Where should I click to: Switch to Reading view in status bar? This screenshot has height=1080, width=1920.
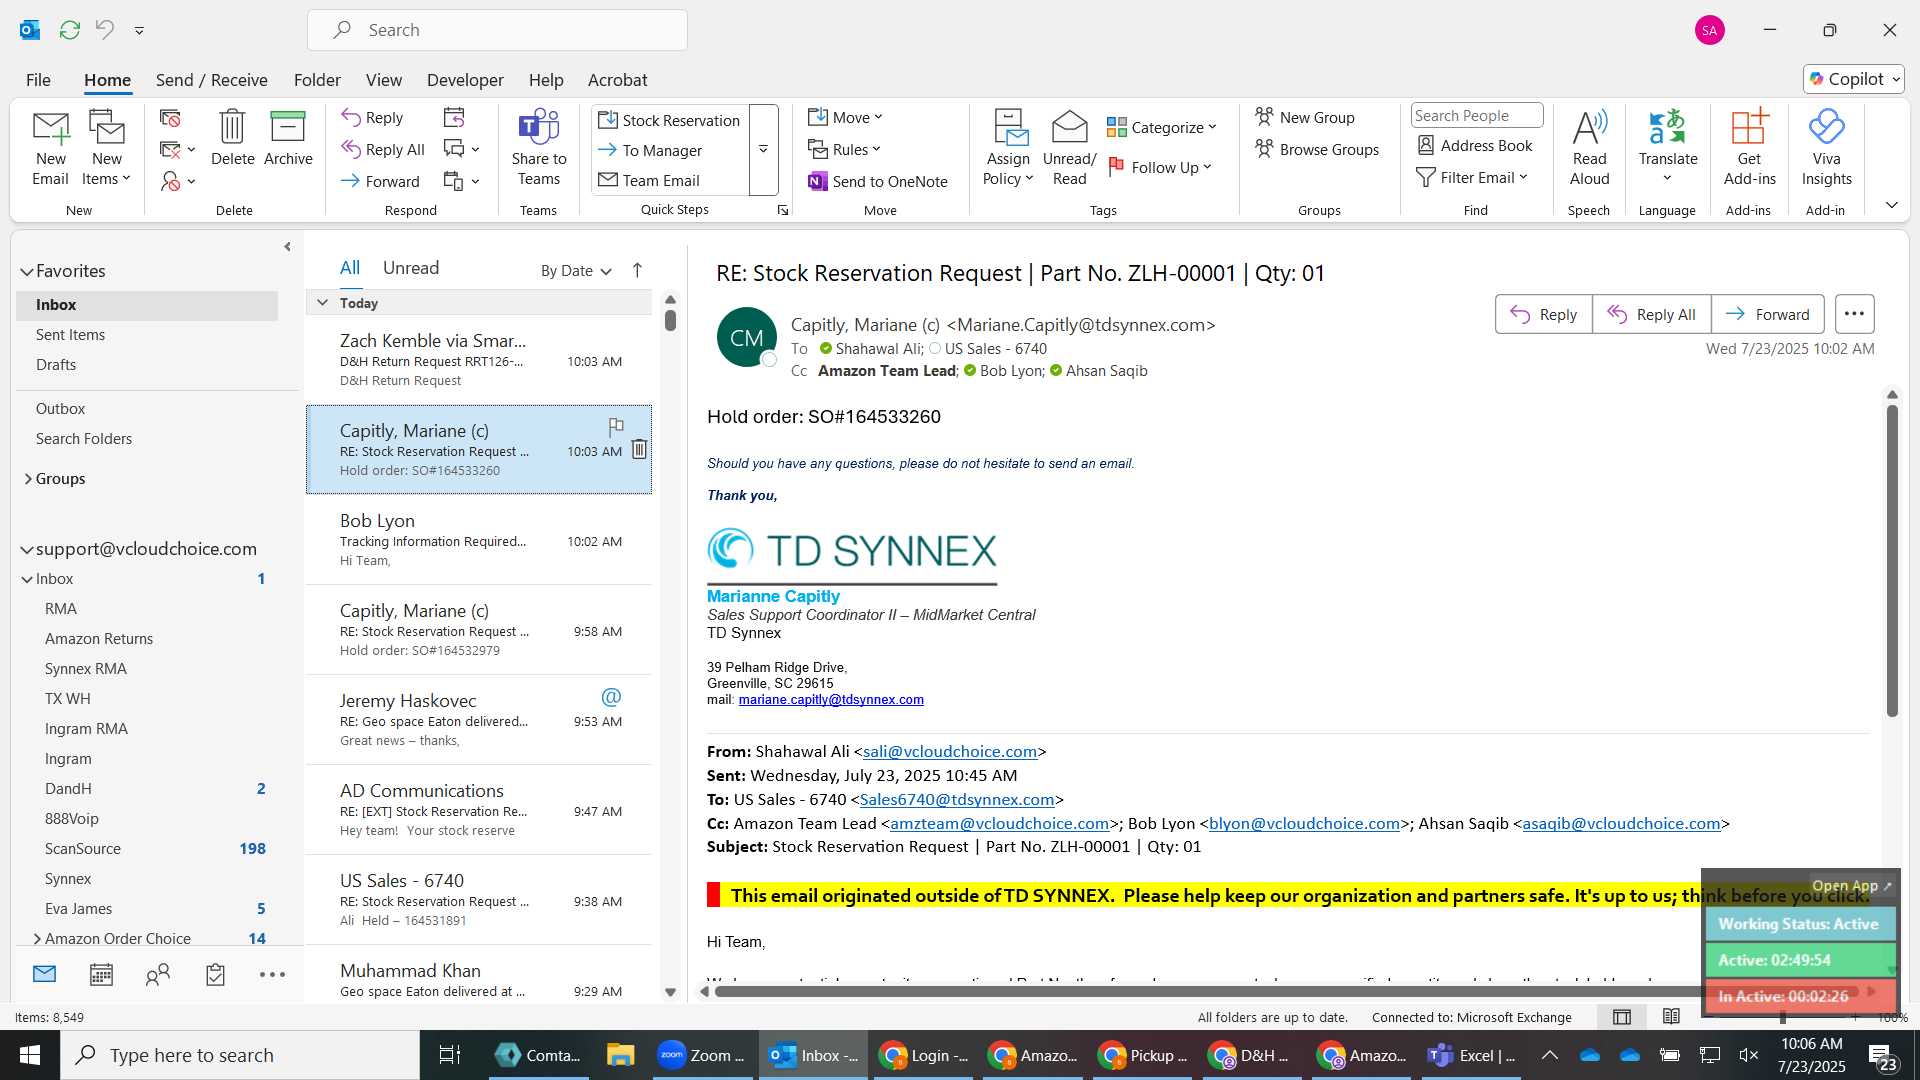click(x=1671, y=1017)
